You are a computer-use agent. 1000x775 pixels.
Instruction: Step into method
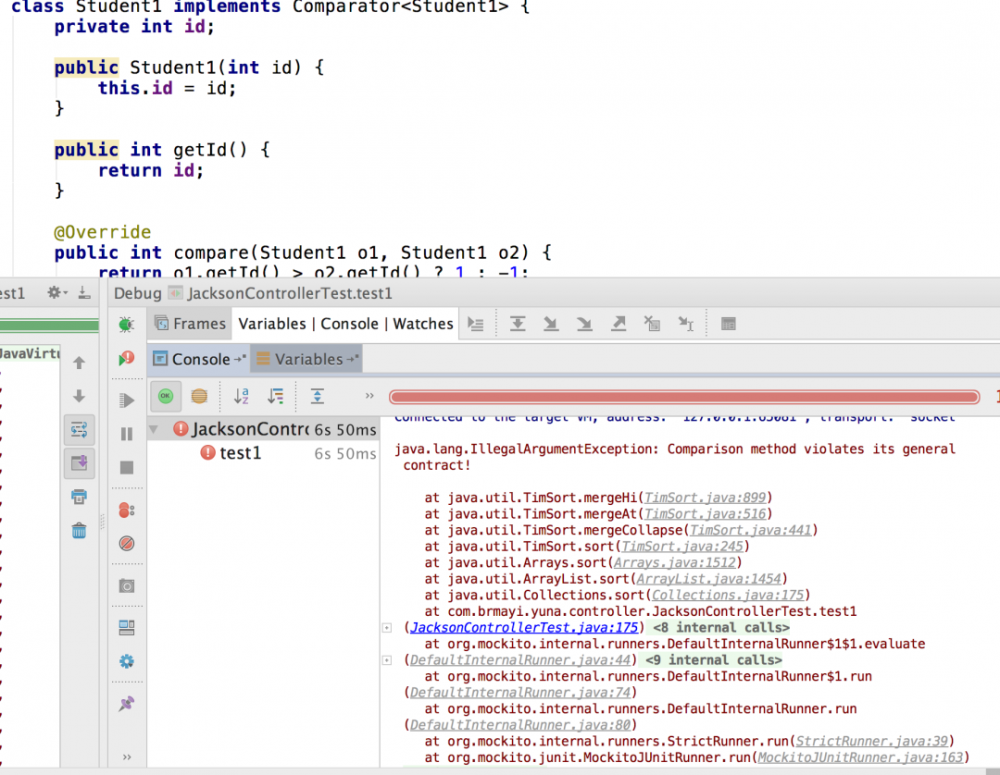pos(551,324)
